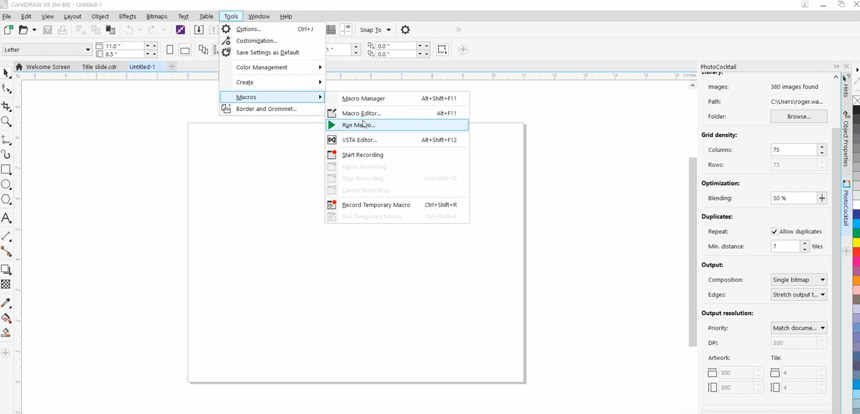Click the Columns spinner arrows
The width and height of the screenshot is (860, 414).
tap(822, 150)
